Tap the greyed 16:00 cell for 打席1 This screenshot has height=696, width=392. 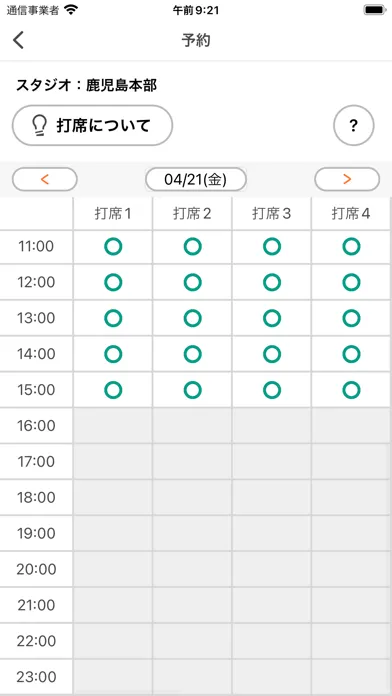[x=113, y=426]
